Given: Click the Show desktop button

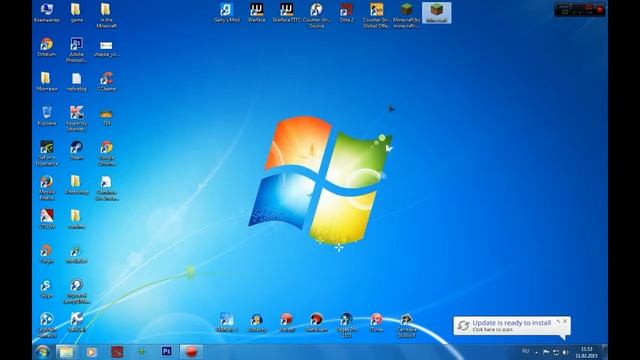Looking at the screenshot, I should 605,352.
